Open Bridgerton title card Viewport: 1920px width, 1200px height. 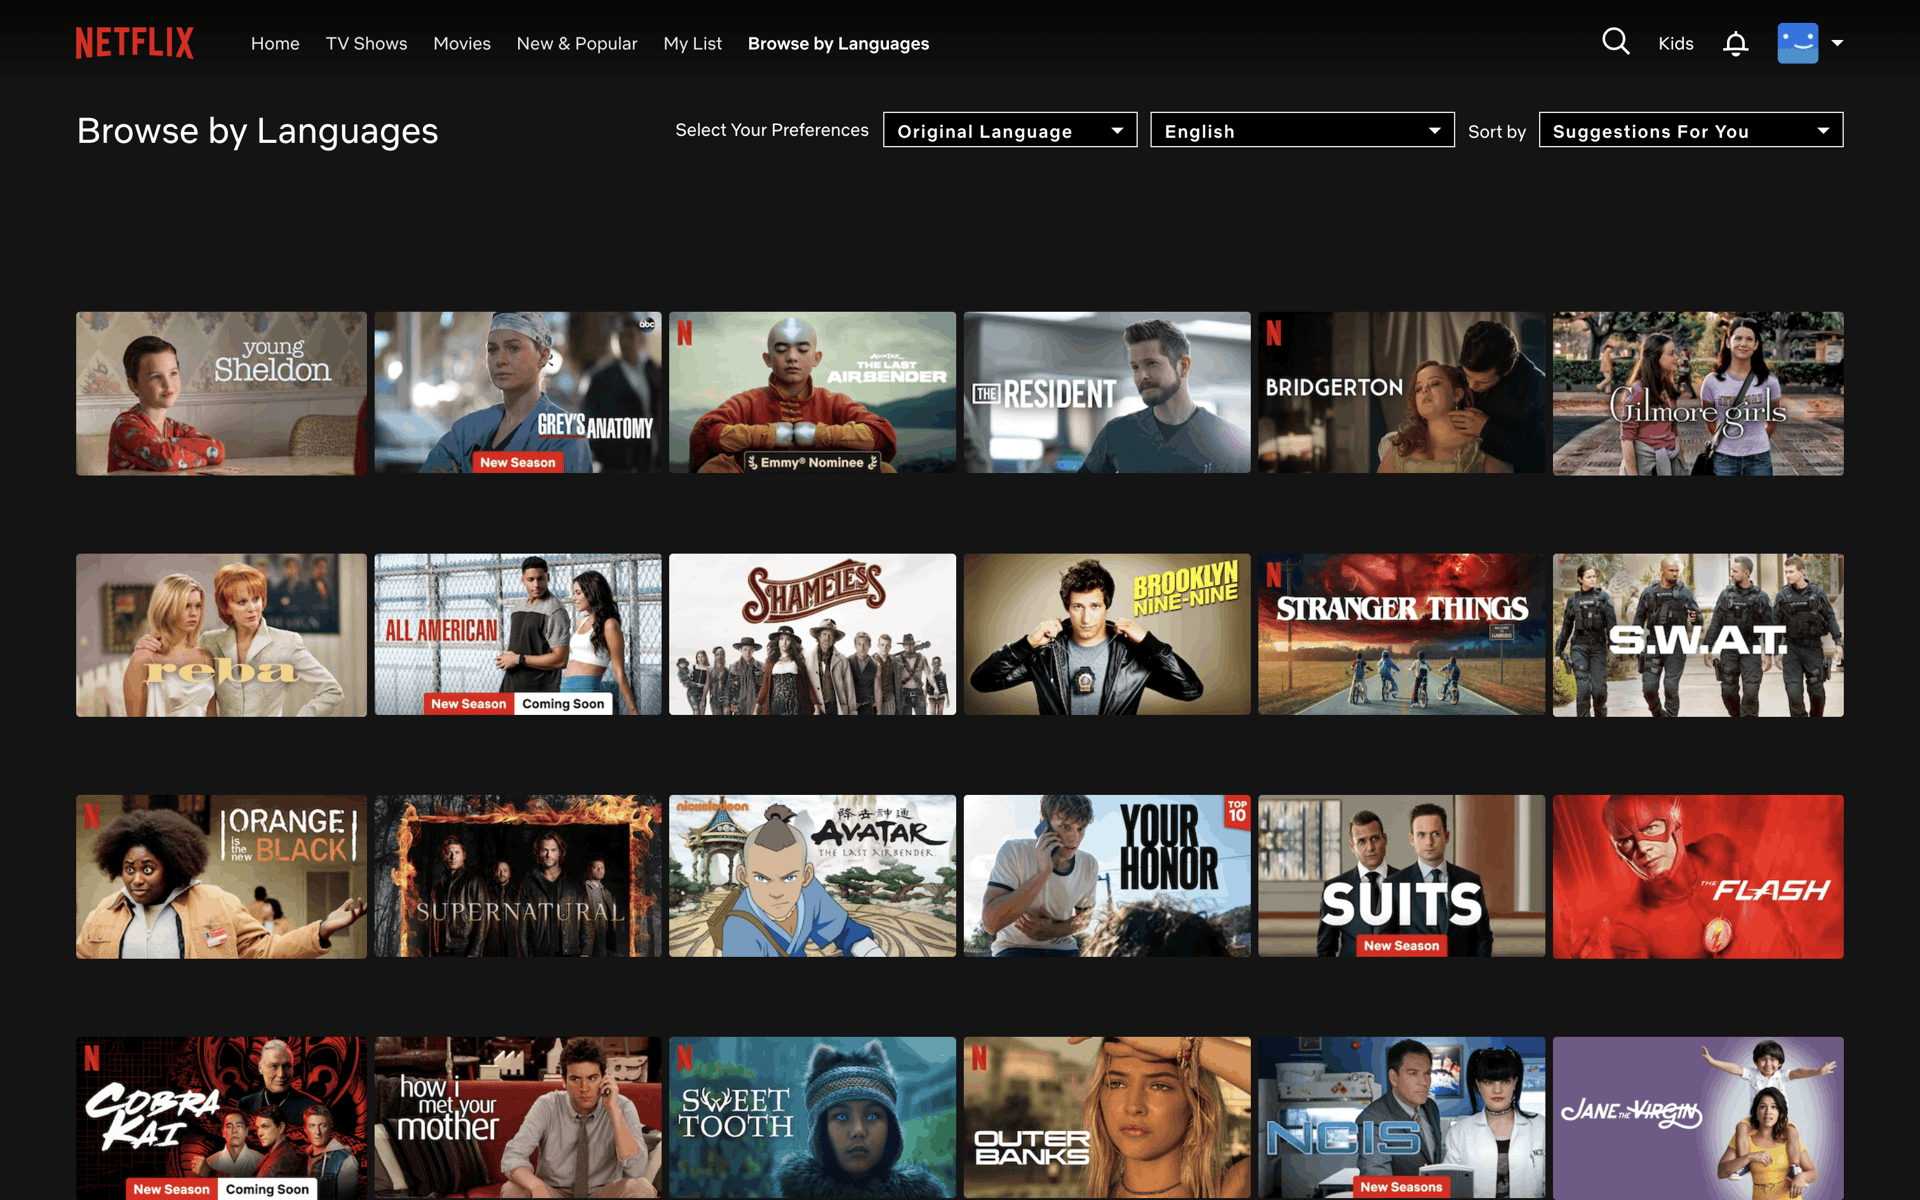[1401, 393]
